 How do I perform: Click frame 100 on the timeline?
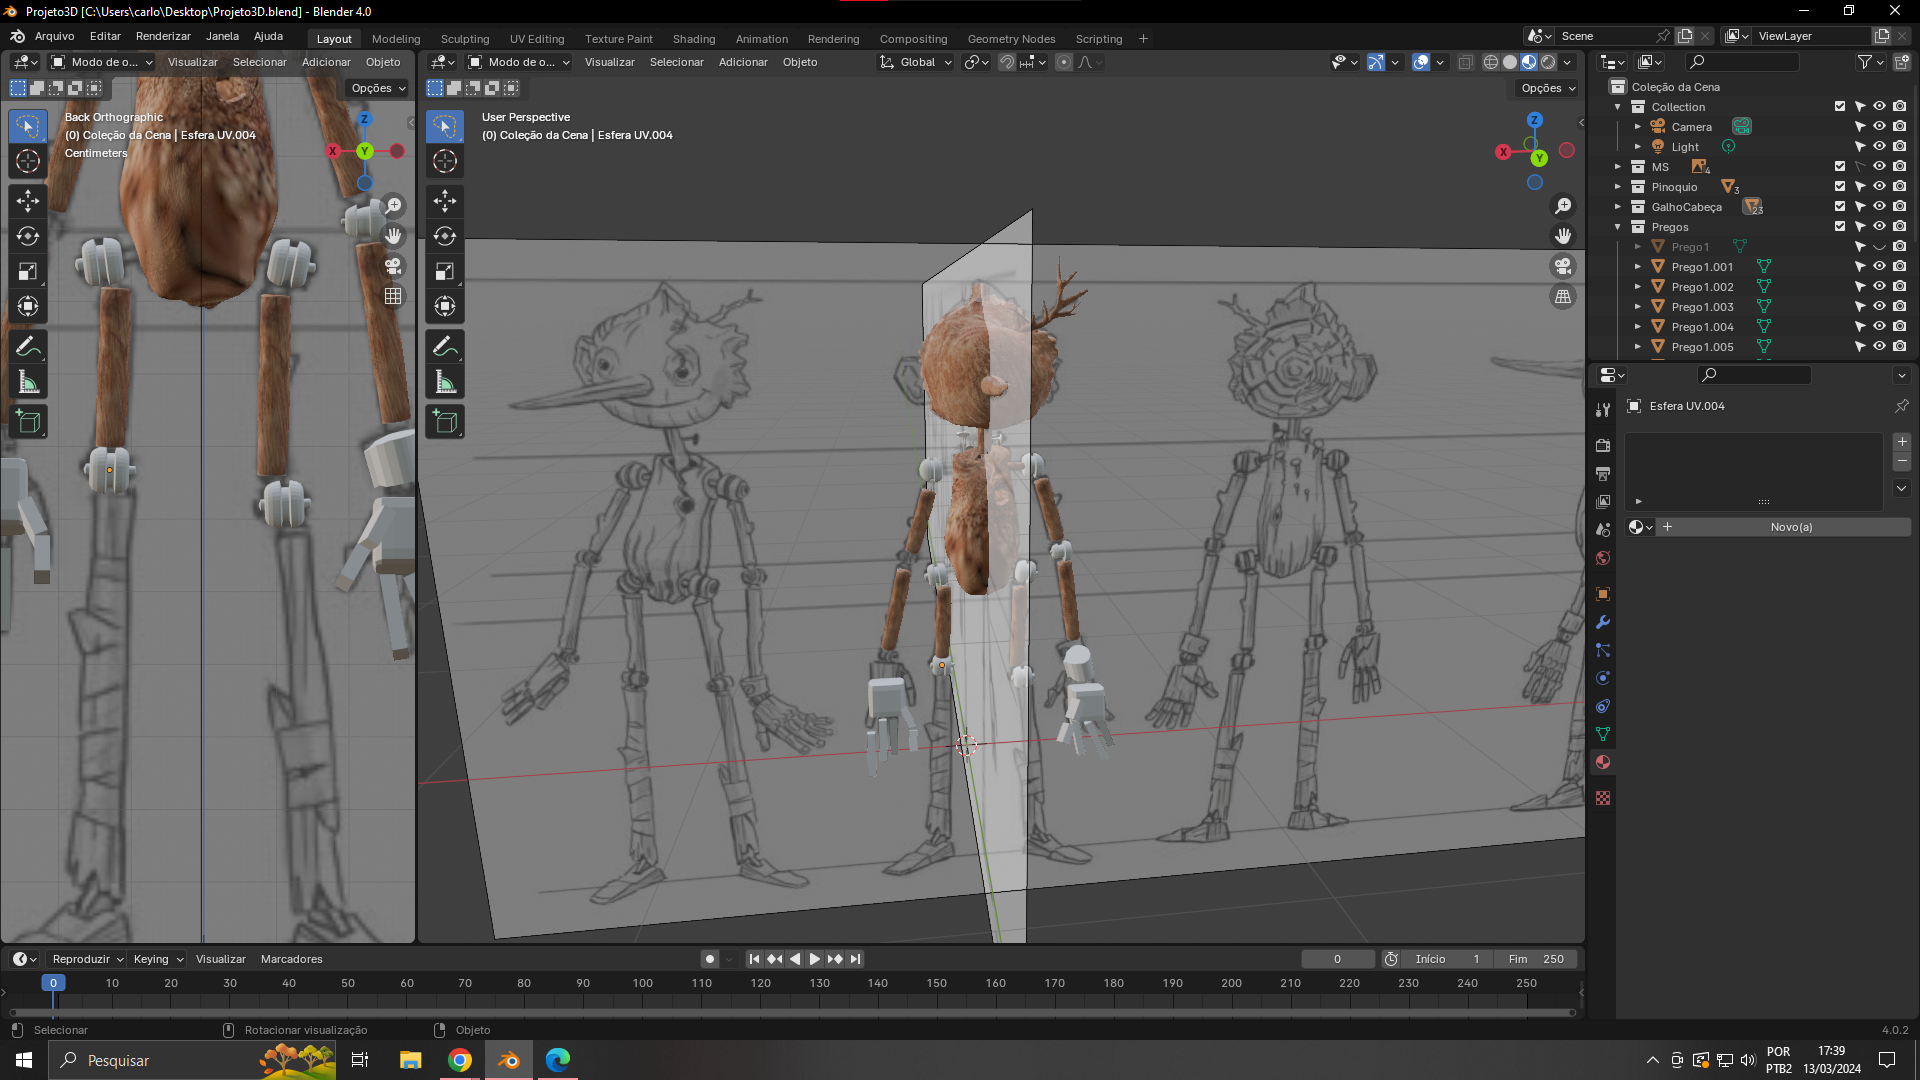click(x=643, y=983)
